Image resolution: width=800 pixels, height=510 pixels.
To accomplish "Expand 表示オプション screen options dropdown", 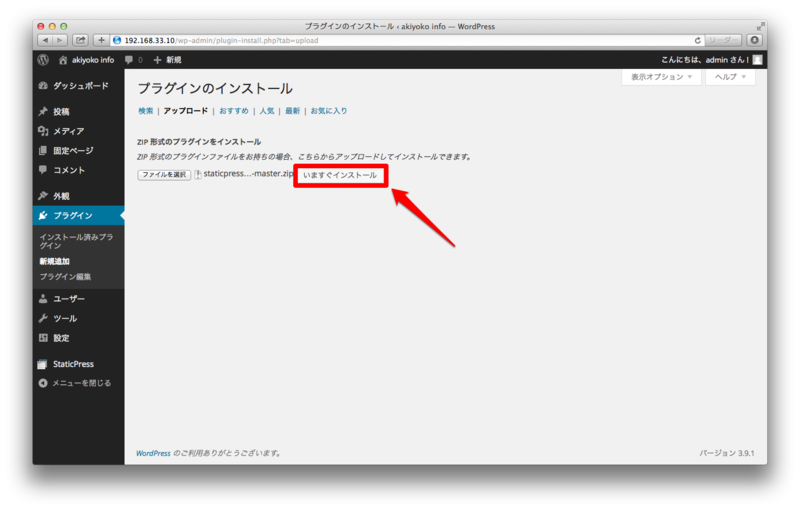I will 661,77.
